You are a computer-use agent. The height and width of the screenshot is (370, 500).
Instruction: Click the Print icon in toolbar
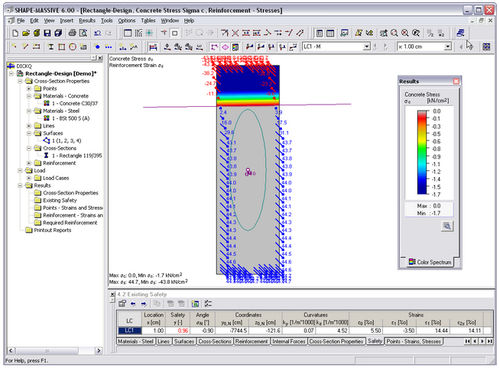(72, 33)
